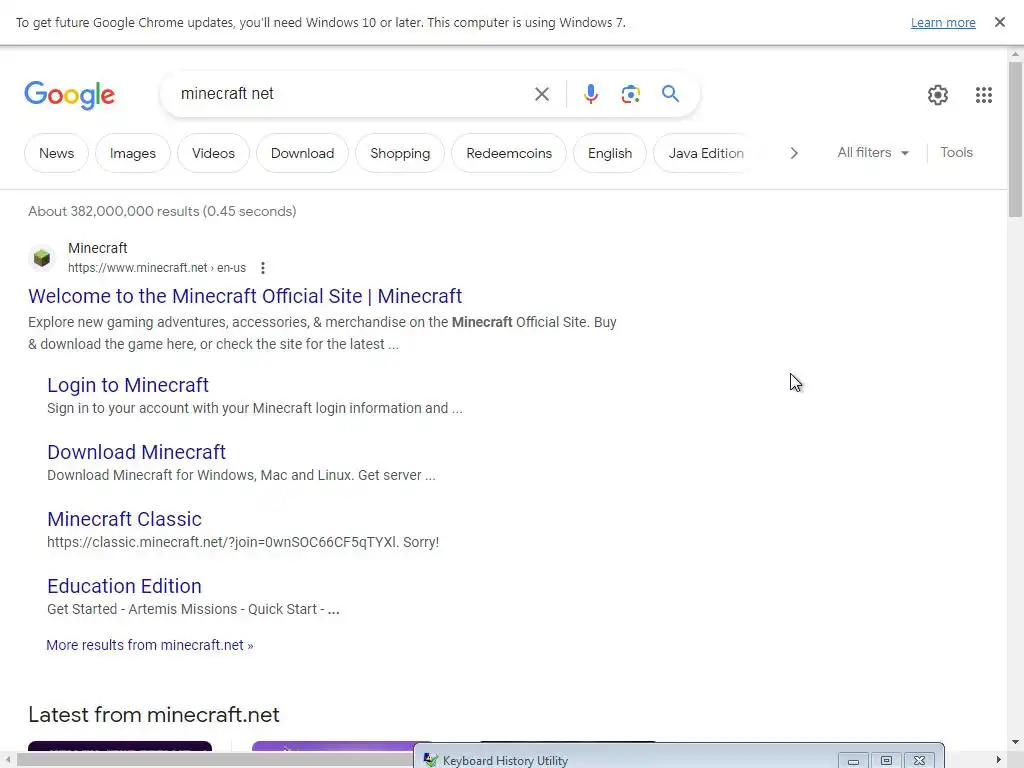Click More results from minecraft.net
The width and height of the screenshot is (1024, 768).
150,645
